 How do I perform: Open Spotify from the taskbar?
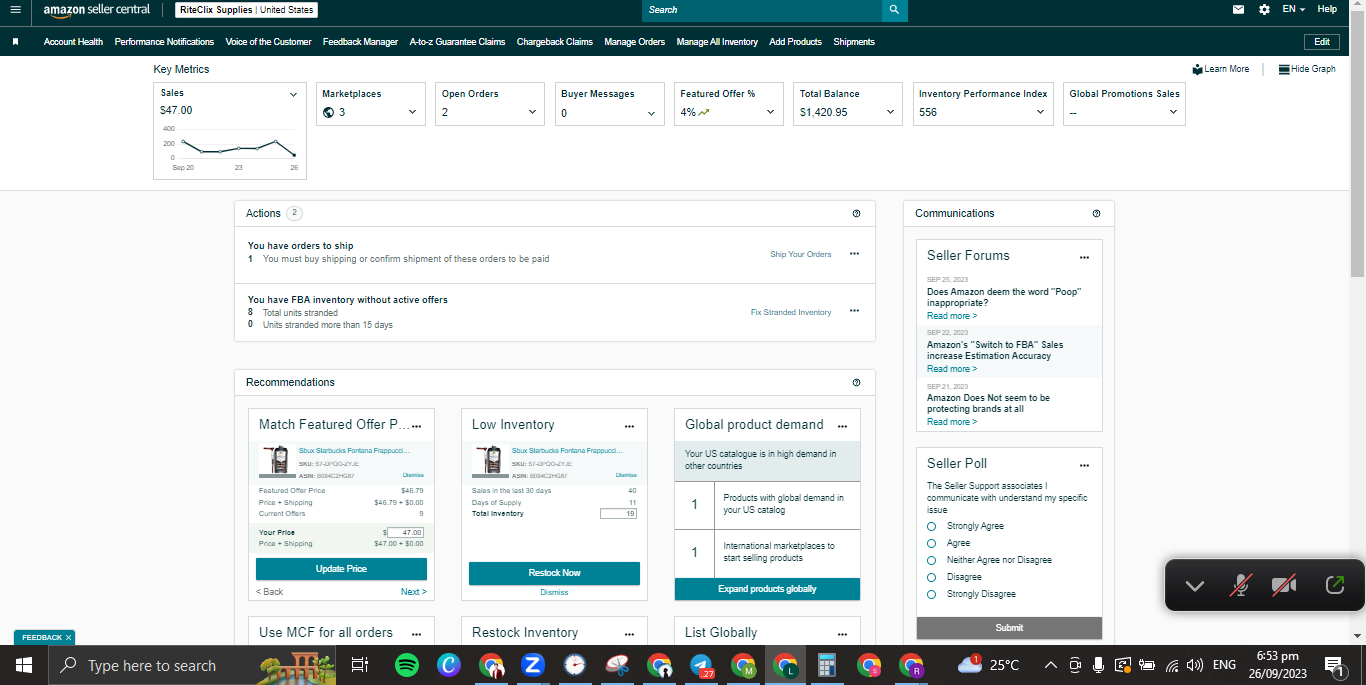pos(407,665)
